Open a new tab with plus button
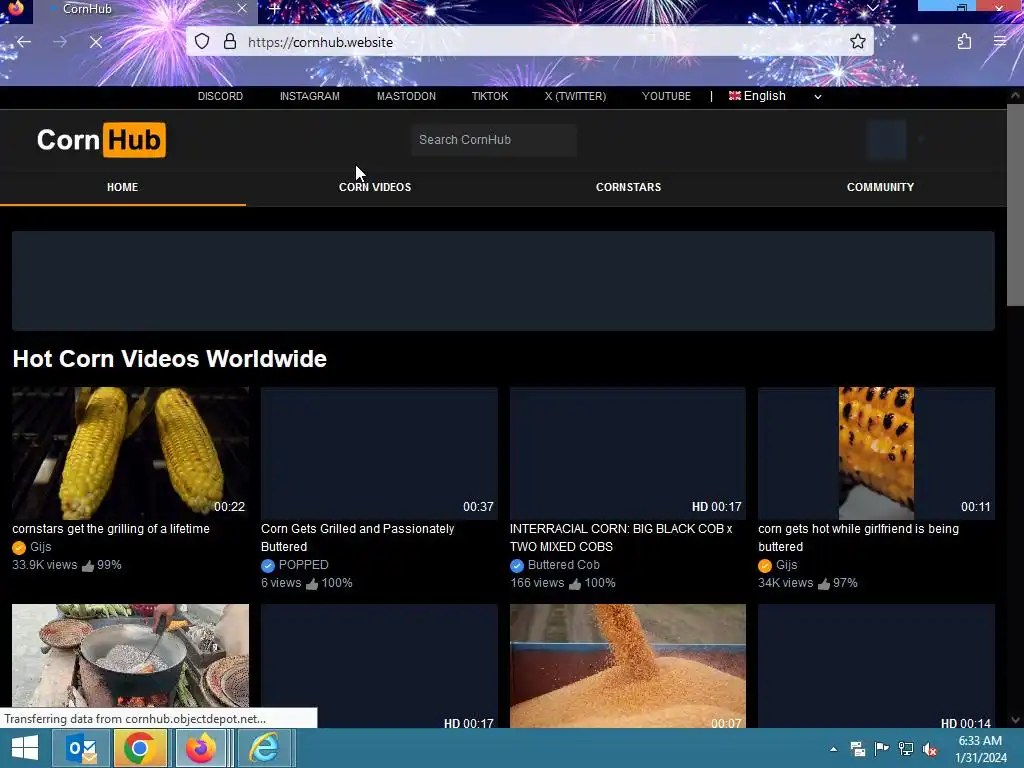 click(275, 9)
